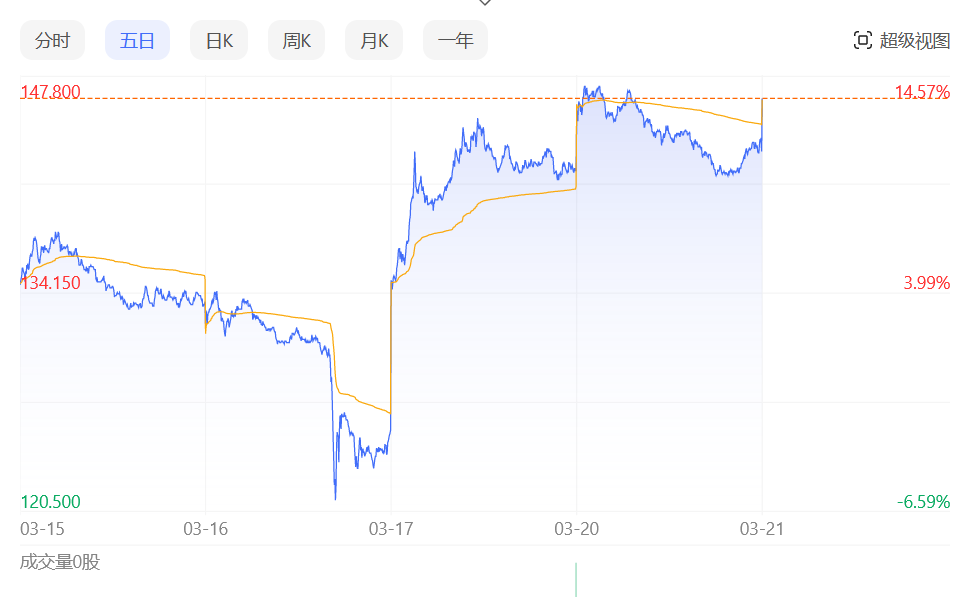Viewport: 976px width, 597px height.
Task: Click the 超级视图 fullscreen icon
Action: pyautogui.click(x=862, y=41)
